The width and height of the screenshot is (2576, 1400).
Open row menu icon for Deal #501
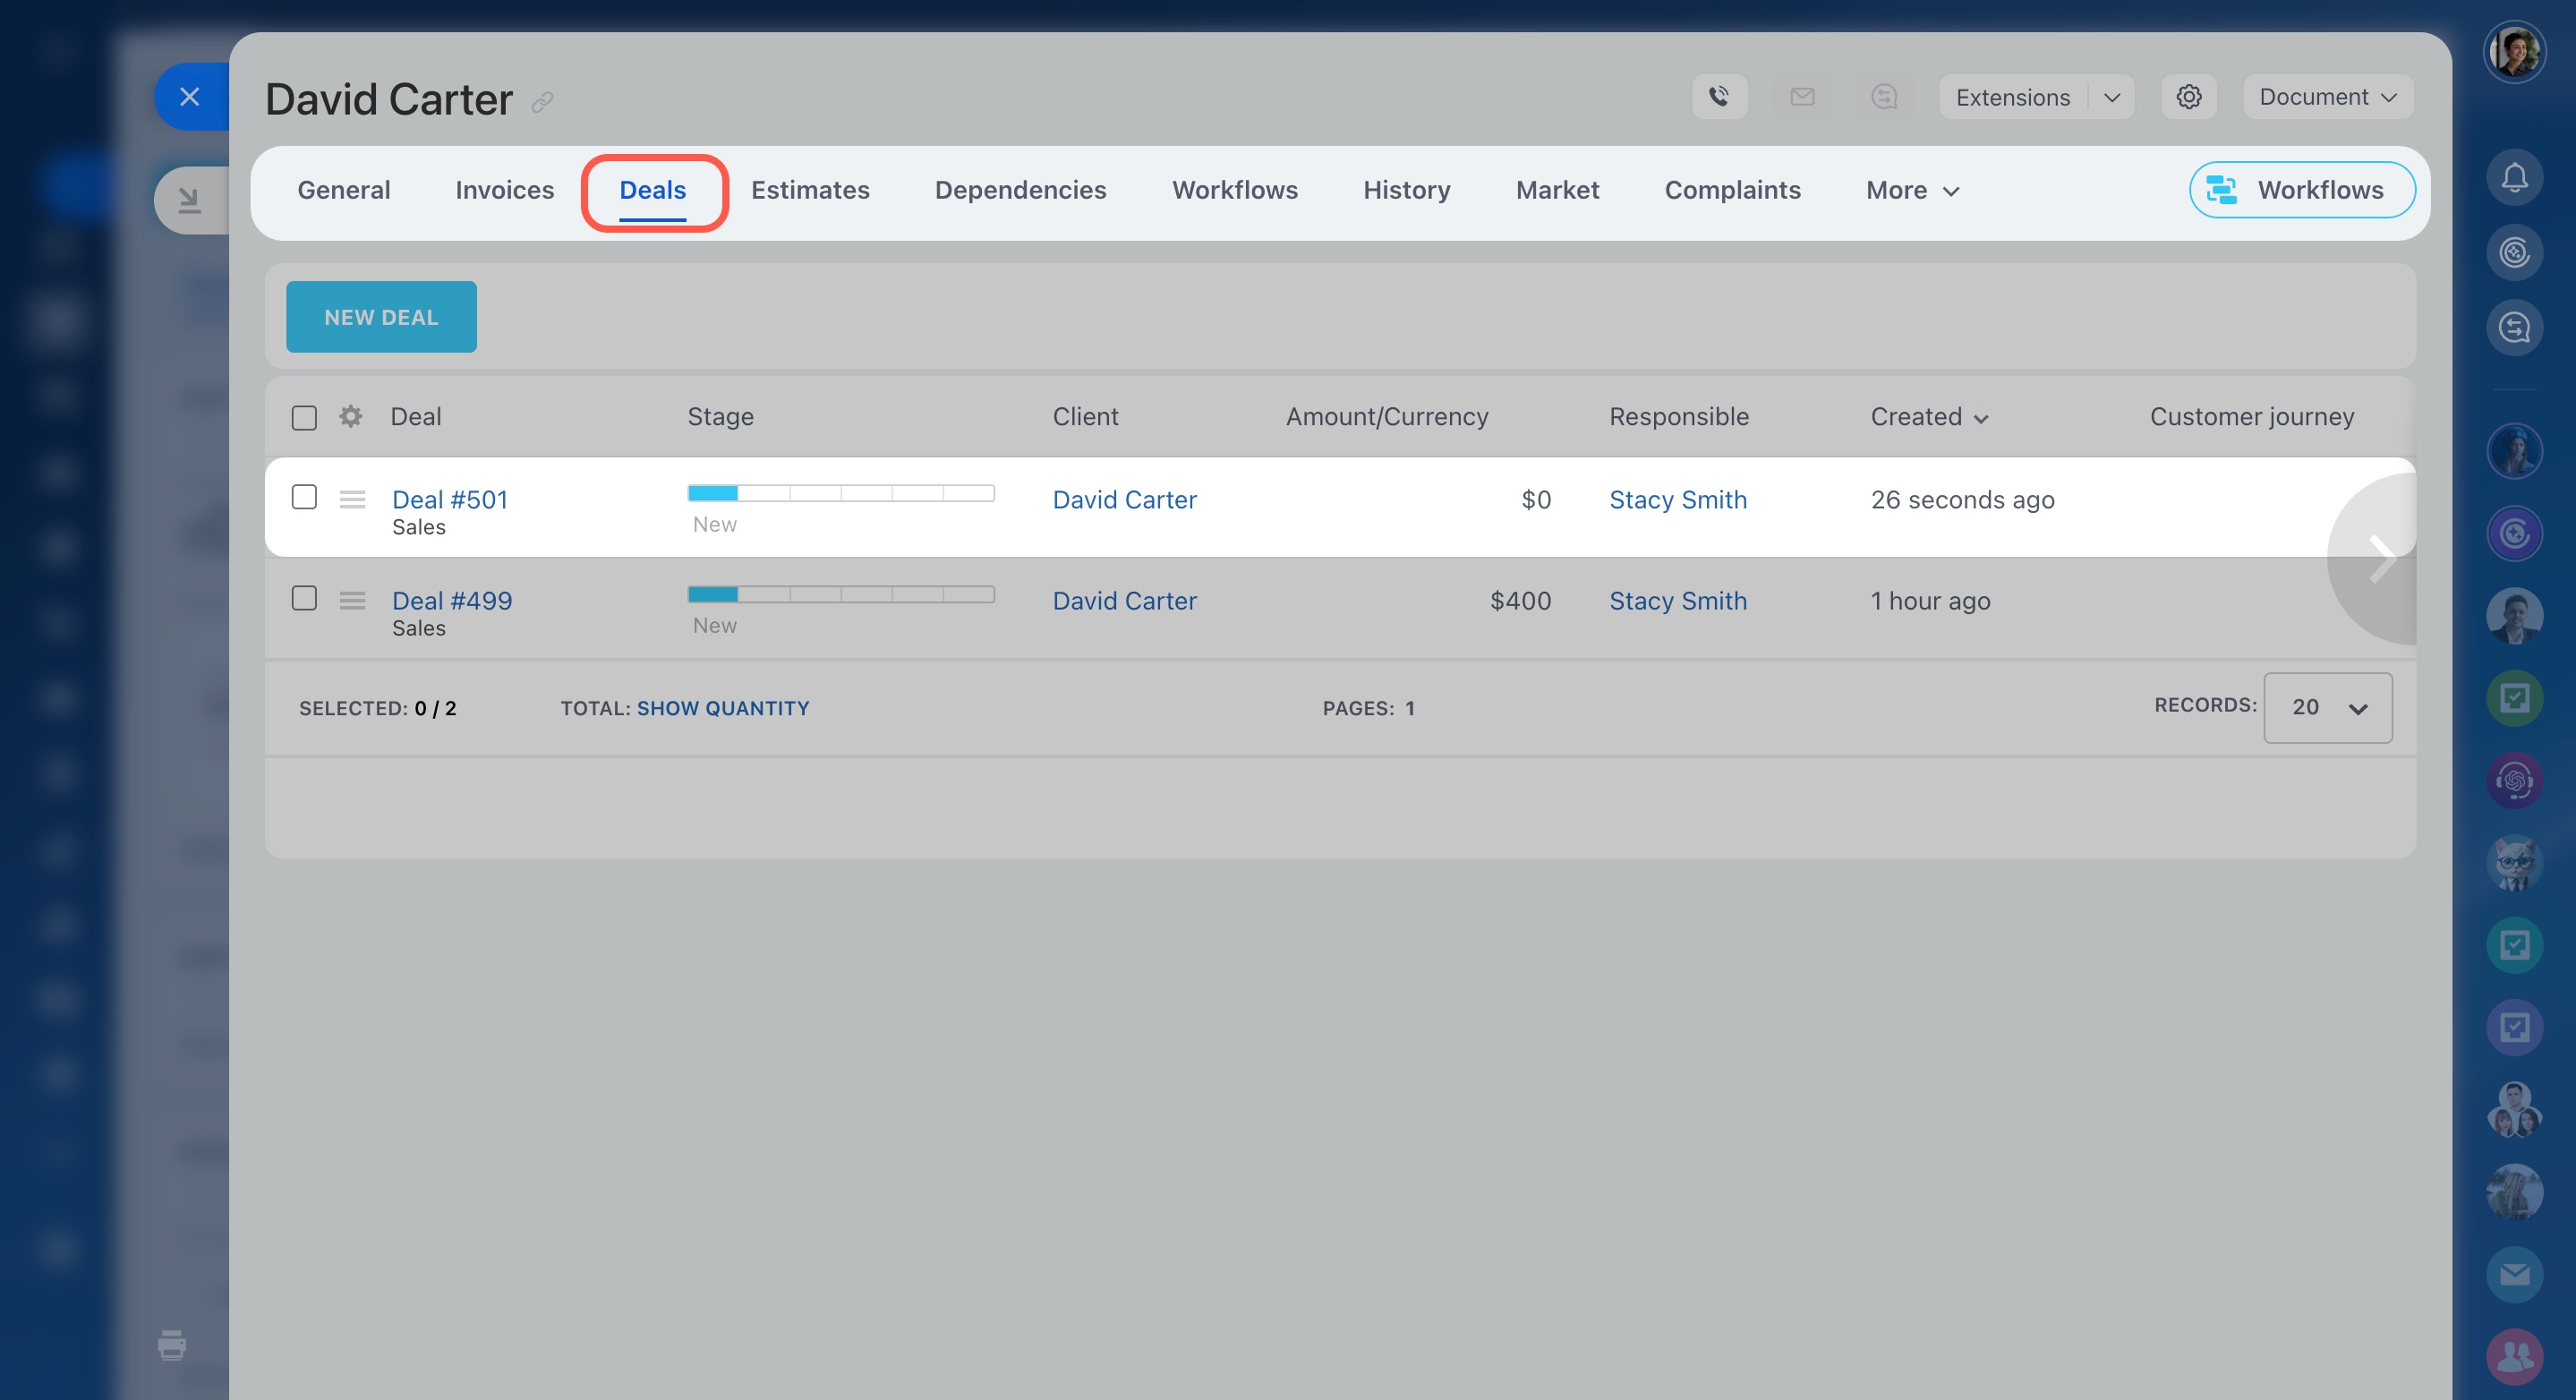[x=352, y=499]
